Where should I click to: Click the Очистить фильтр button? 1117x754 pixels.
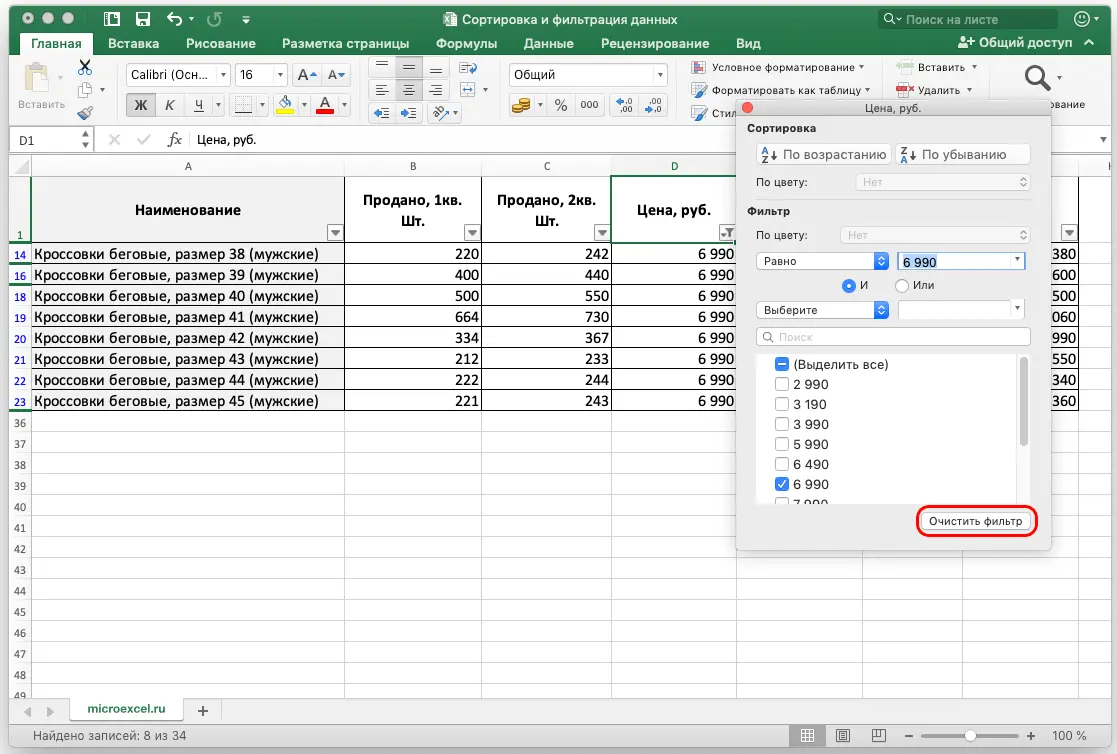click(x=975, y=521)
